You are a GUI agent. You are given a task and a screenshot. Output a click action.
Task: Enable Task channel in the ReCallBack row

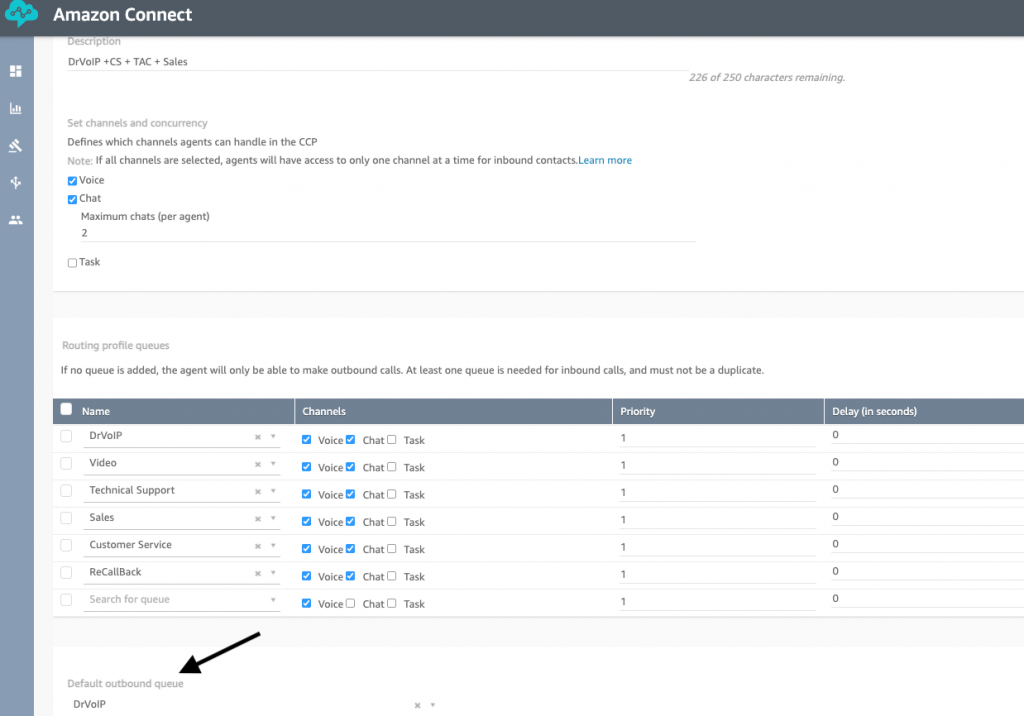coord(392,576)
